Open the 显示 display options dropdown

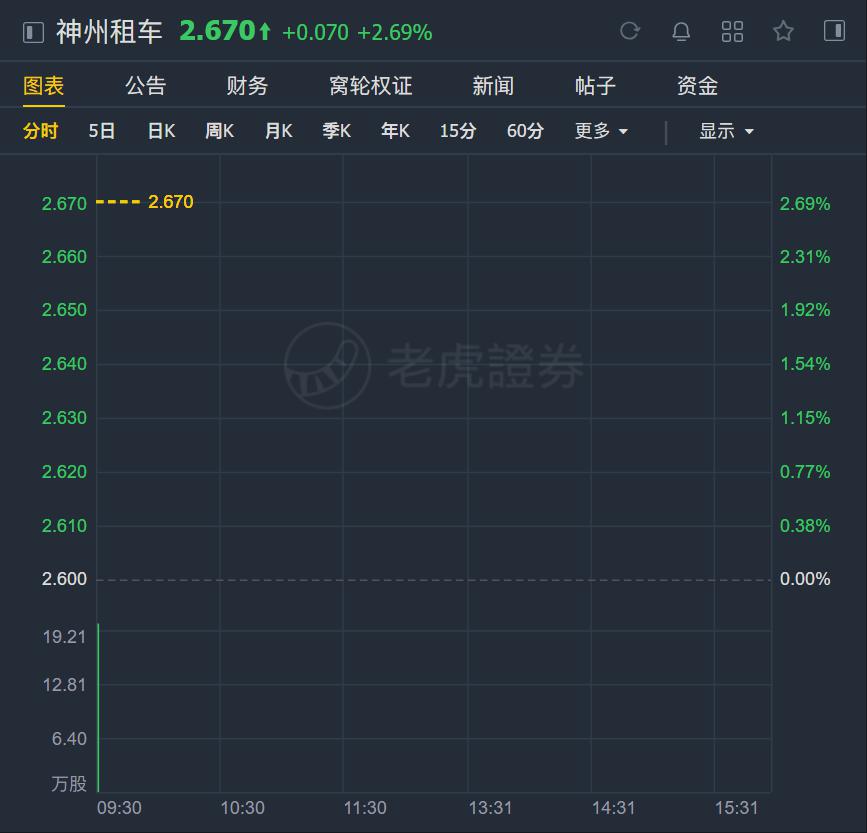tap(727, 131)
